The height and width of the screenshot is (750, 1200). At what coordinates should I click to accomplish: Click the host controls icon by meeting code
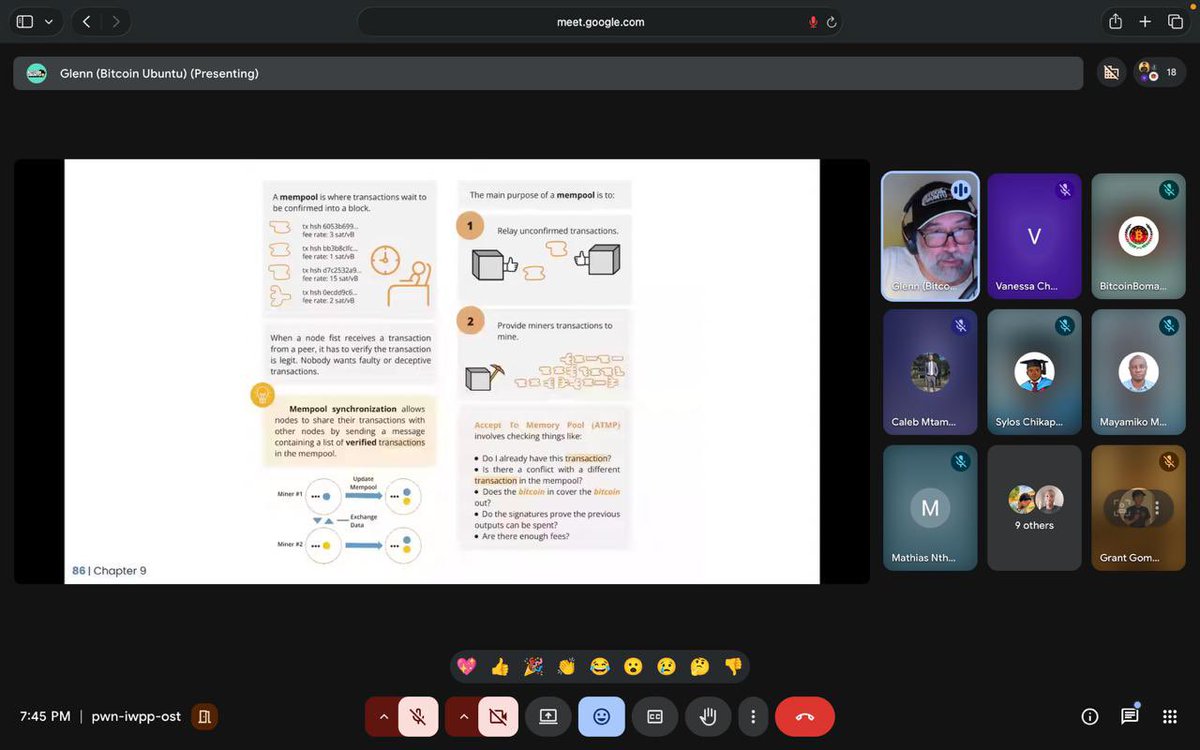point(204,716)
